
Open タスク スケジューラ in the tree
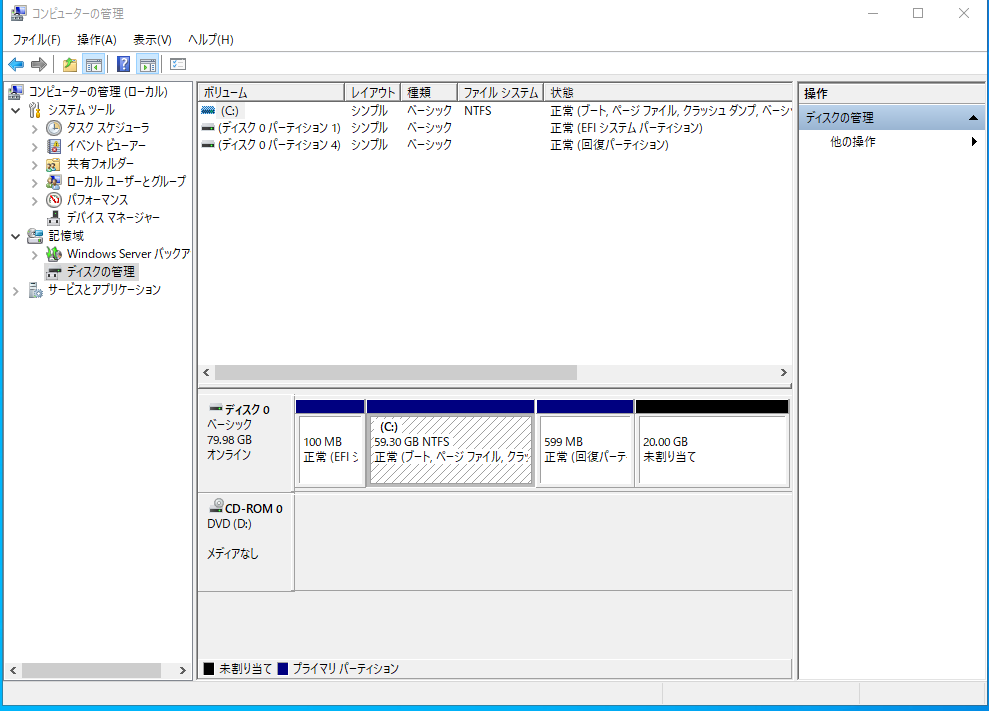[108, 128]
